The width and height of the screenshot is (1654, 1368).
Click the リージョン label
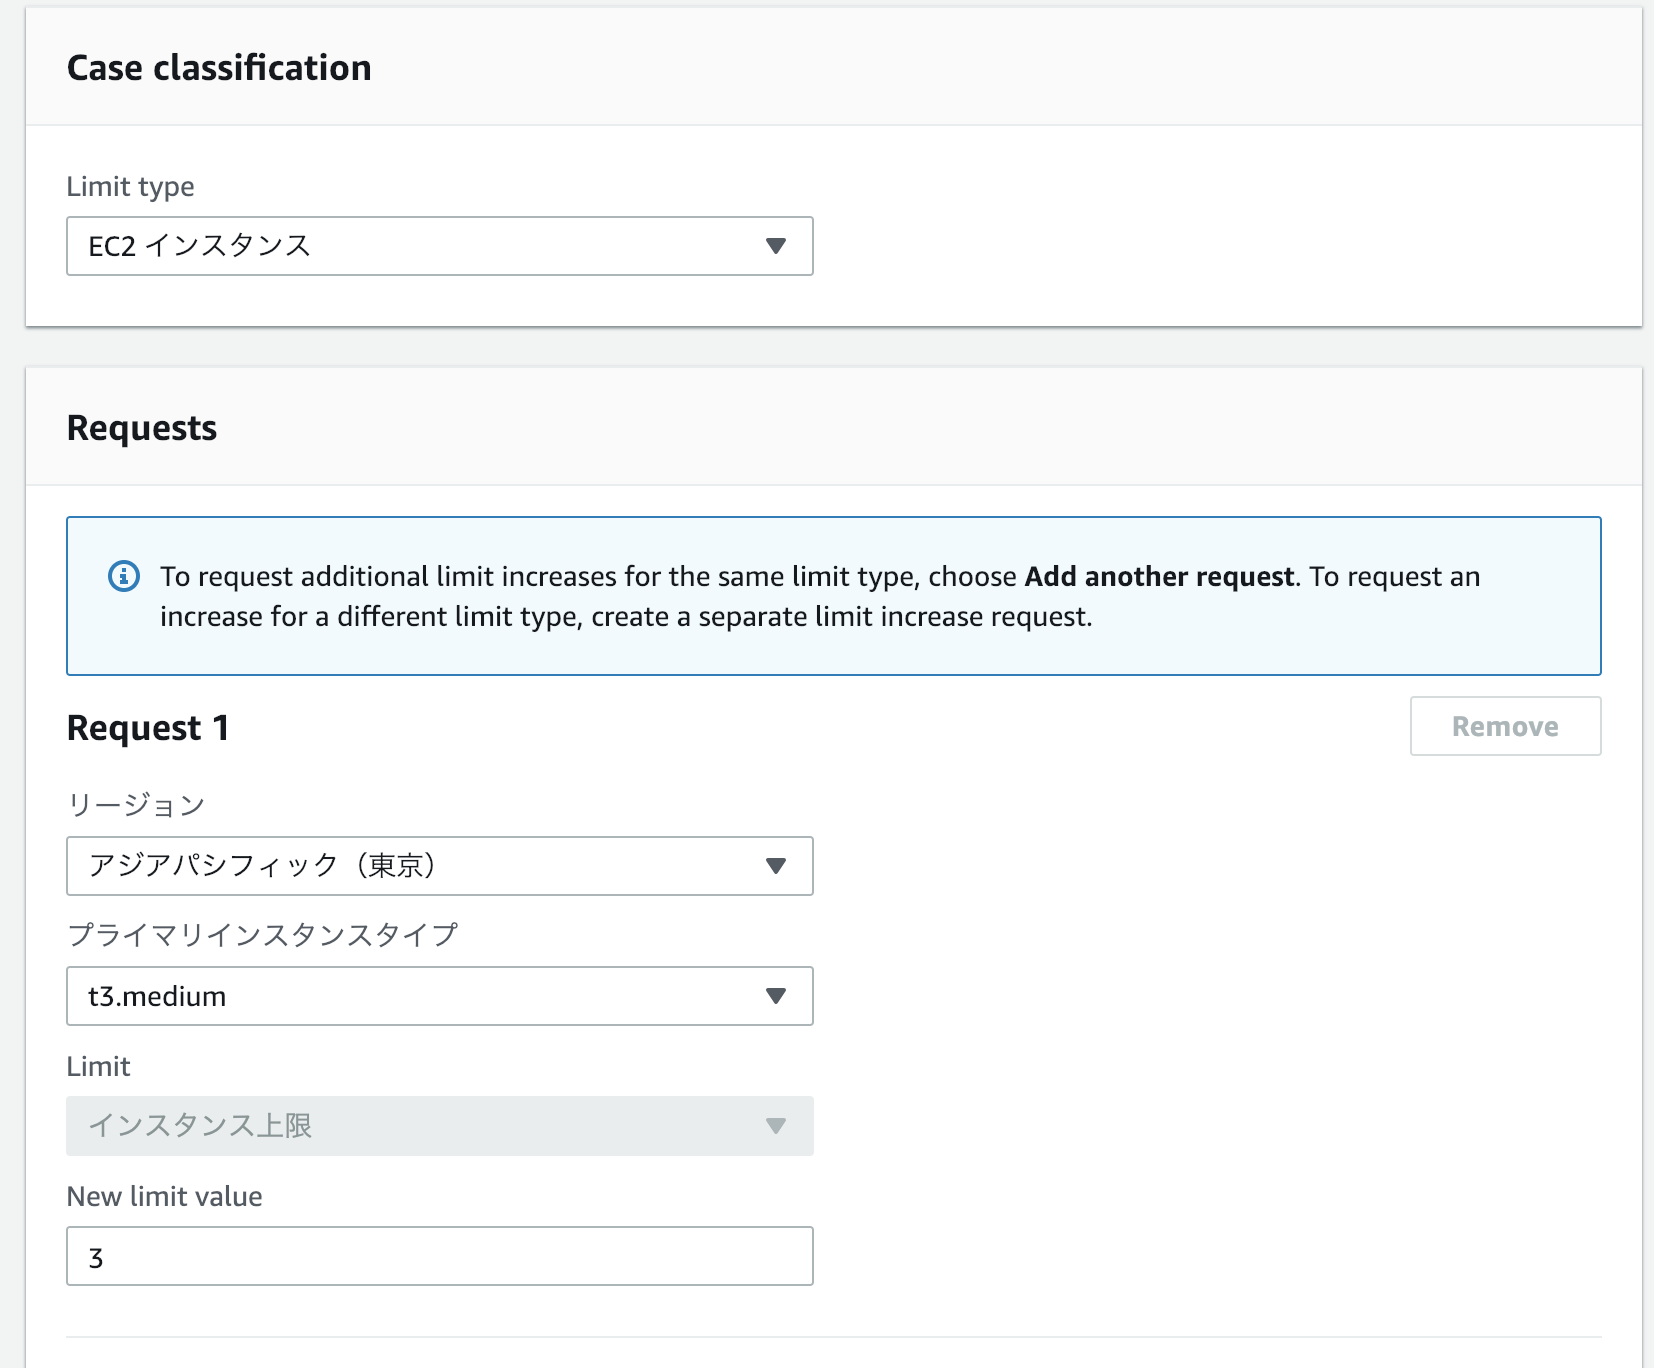point(136,805)
